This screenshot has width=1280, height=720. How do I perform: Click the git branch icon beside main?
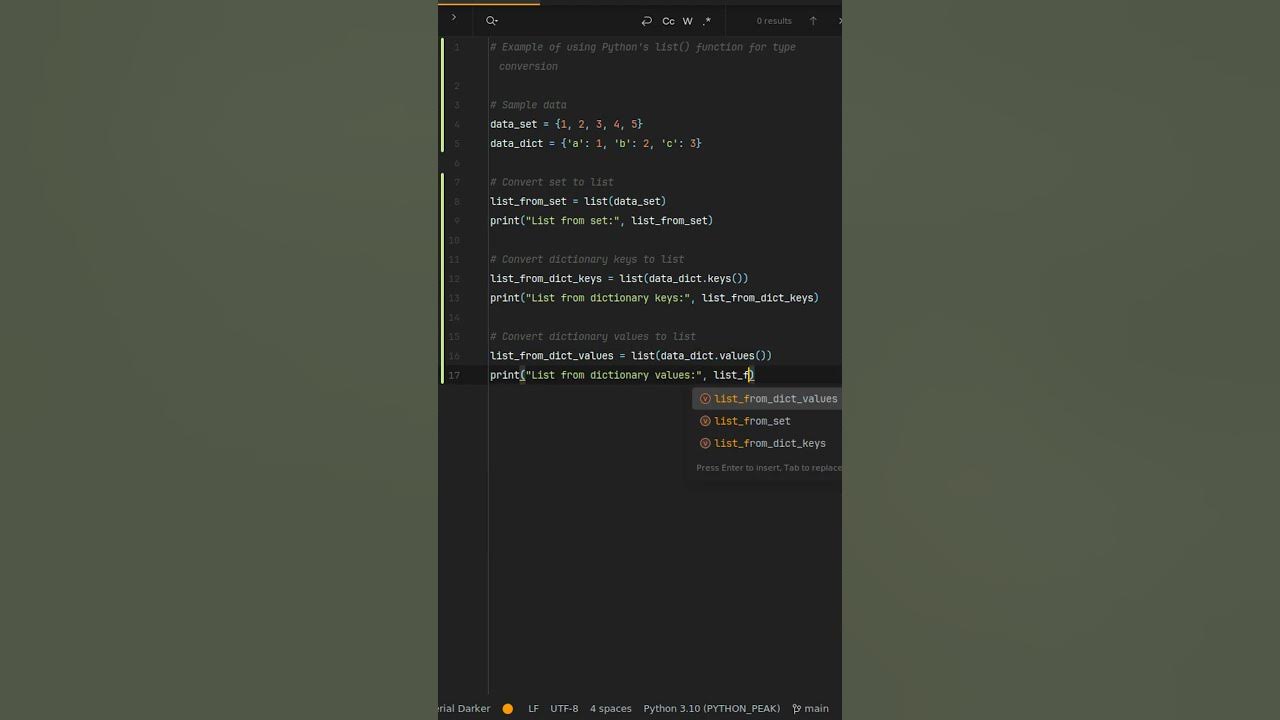tap(796, 708)
